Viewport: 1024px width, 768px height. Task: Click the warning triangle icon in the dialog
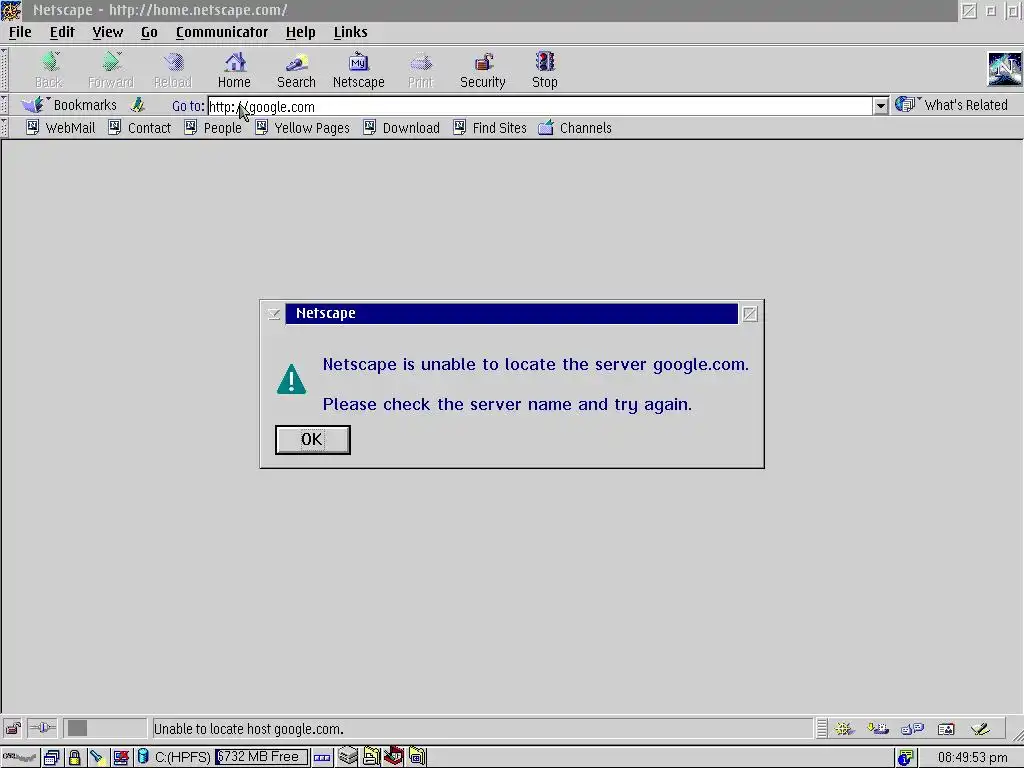291,379
